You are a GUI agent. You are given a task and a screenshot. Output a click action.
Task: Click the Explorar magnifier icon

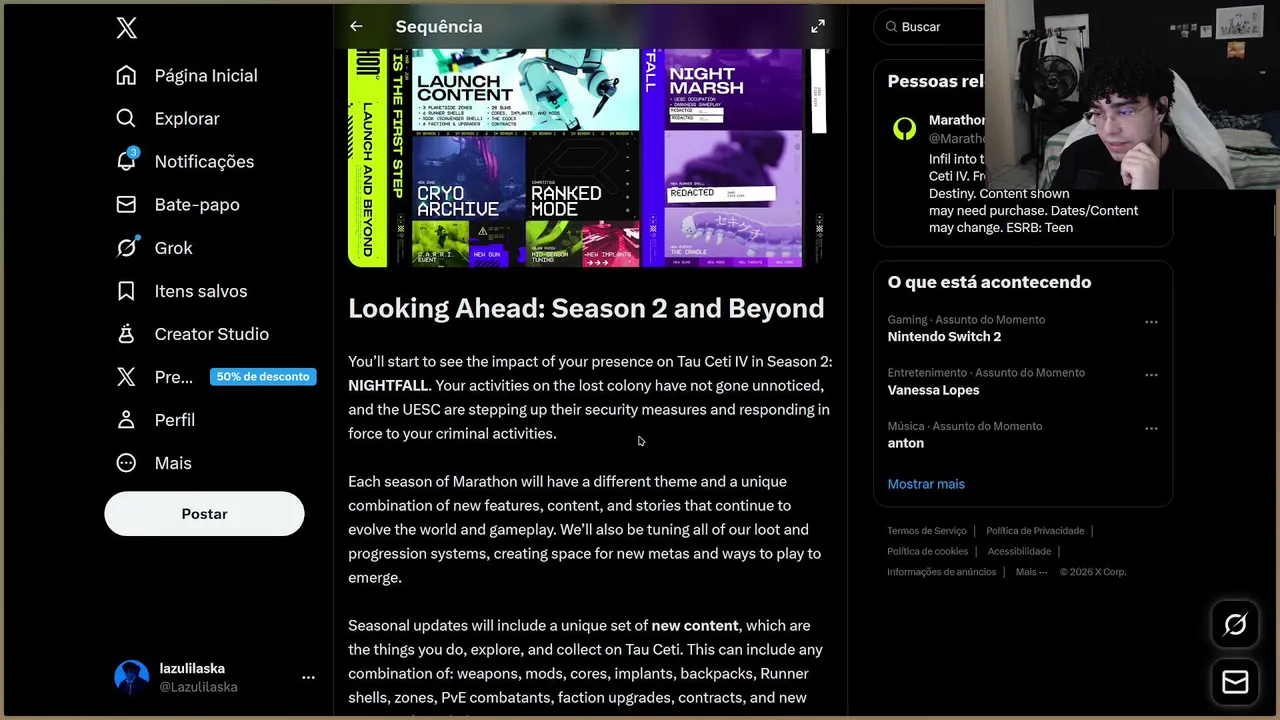click(x=126, y=118)
